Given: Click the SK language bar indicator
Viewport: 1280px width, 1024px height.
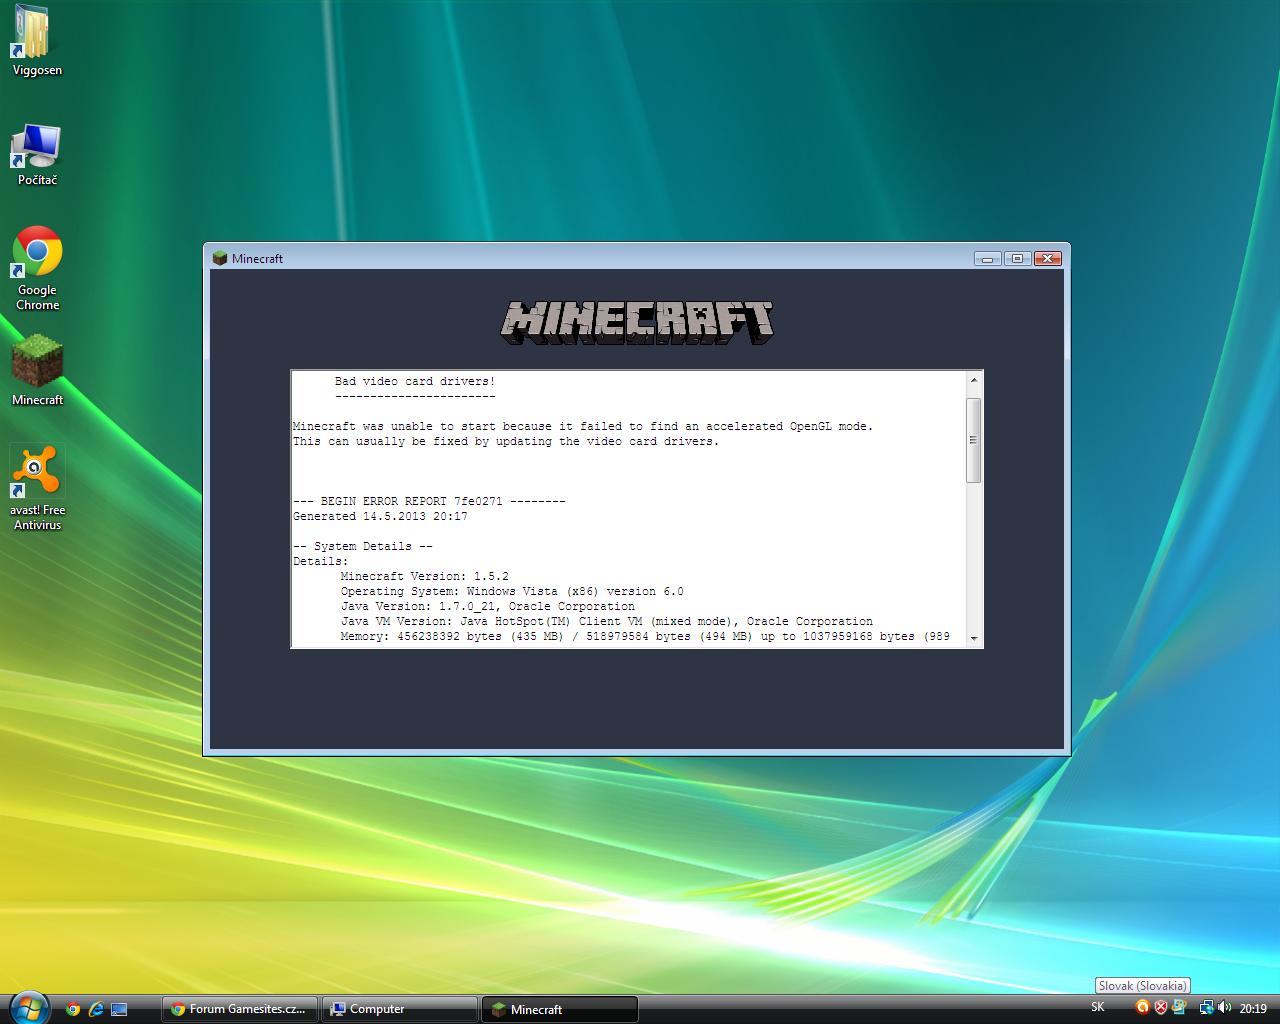Looking at the screenshot, I should click(1098, 1008).
